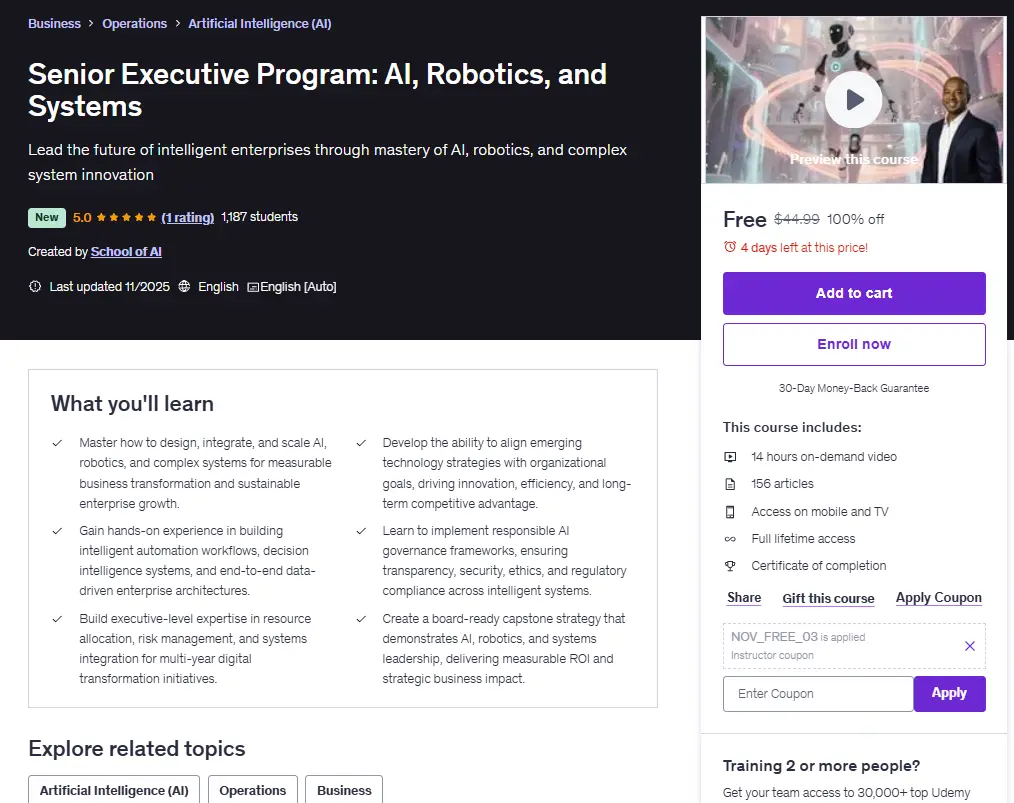The image size is (1014, 803).
Task: Click the articles document icon
Action: pyautogui.click(x=730, y=484)
